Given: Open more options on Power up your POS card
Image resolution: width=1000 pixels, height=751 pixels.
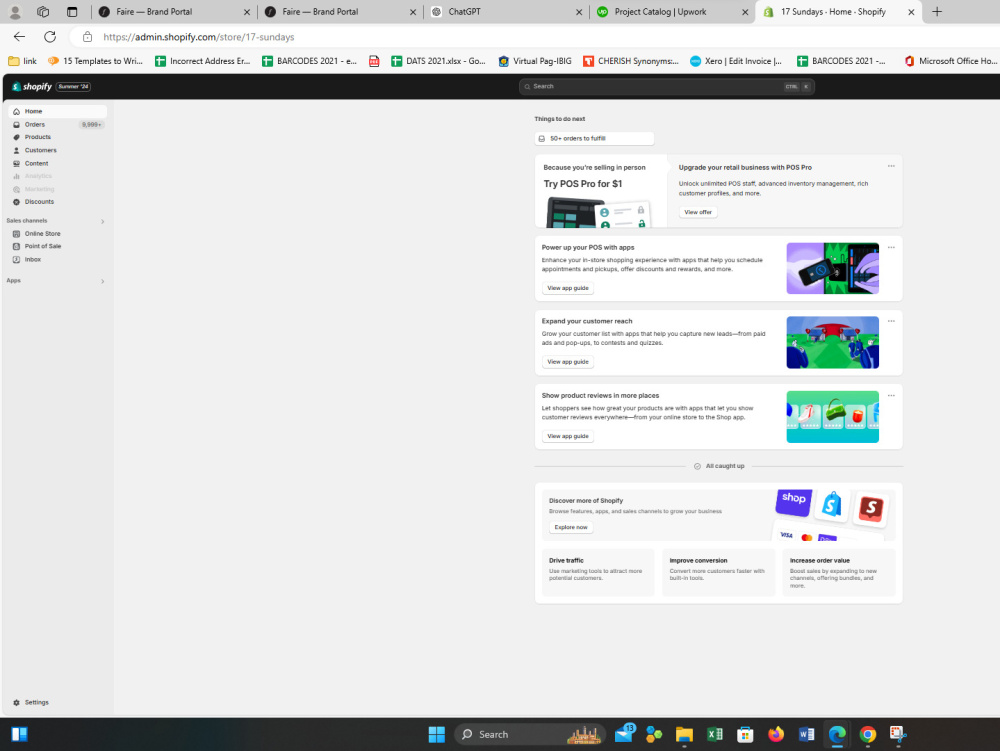Looking at the screenshot, I should coord(891,247).
